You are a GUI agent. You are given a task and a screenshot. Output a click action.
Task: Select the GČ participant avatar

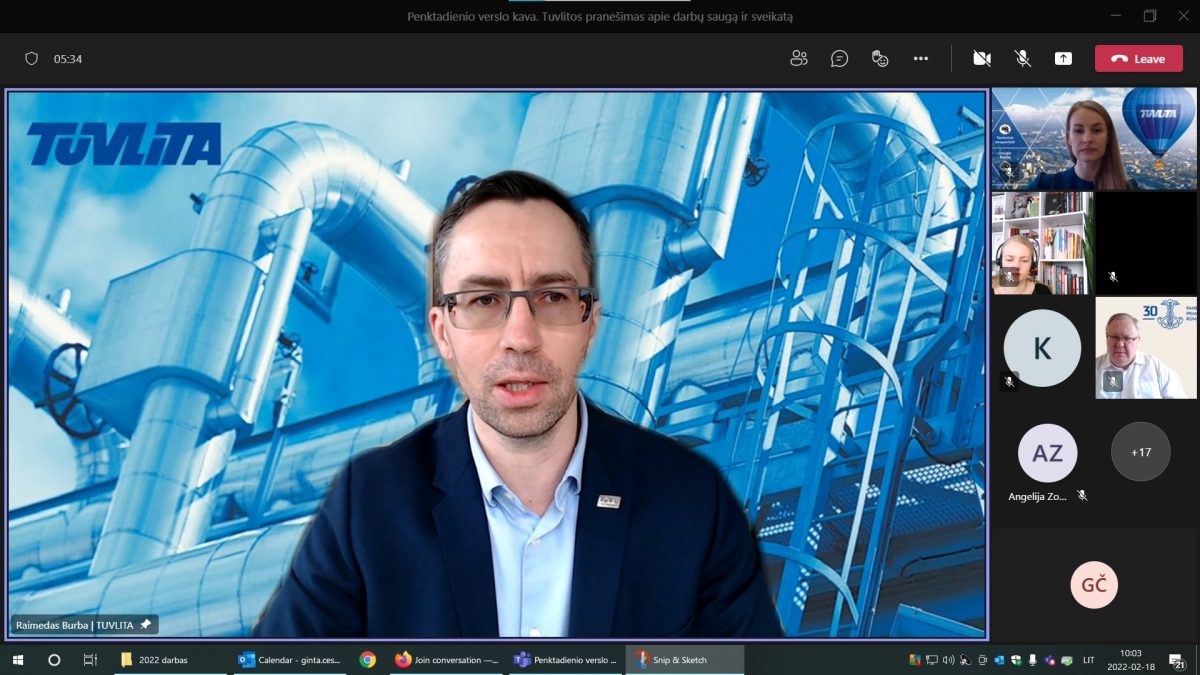[1094, 585]
